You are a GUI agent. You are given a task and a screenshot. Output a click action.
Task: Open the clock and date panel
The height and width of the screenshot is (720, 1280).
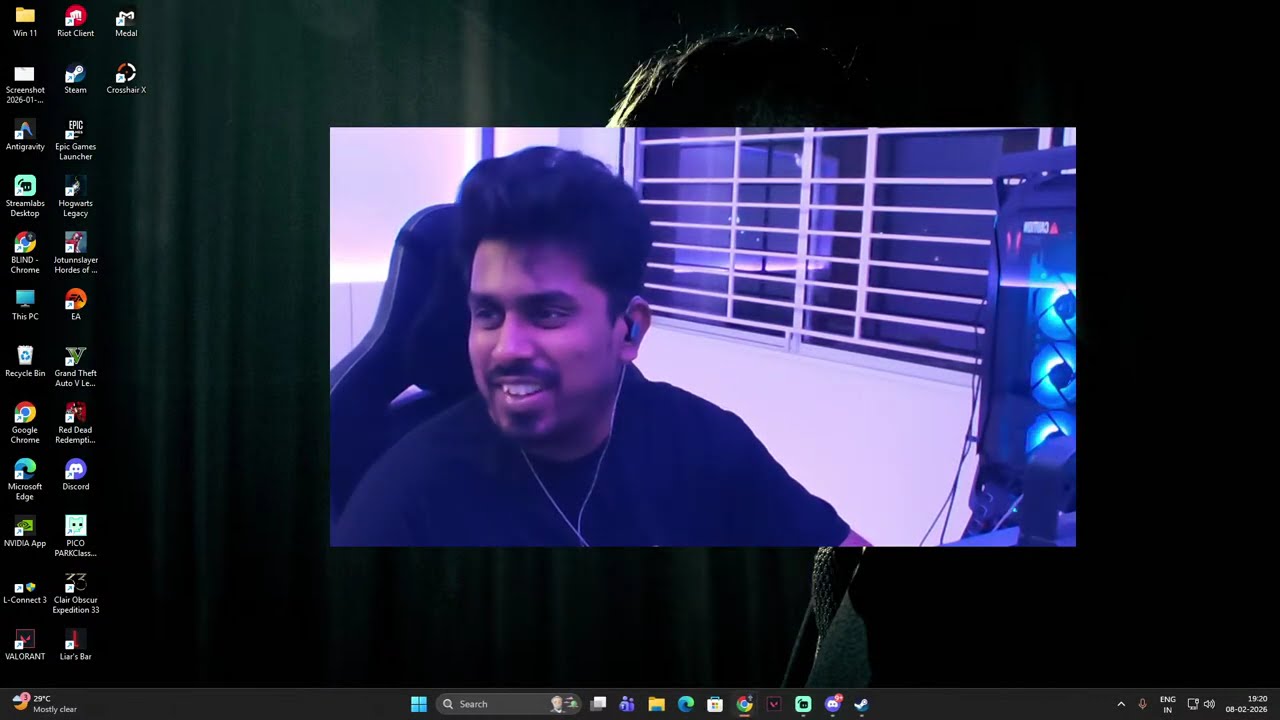pyautogui.click(x=1248, y=704)
